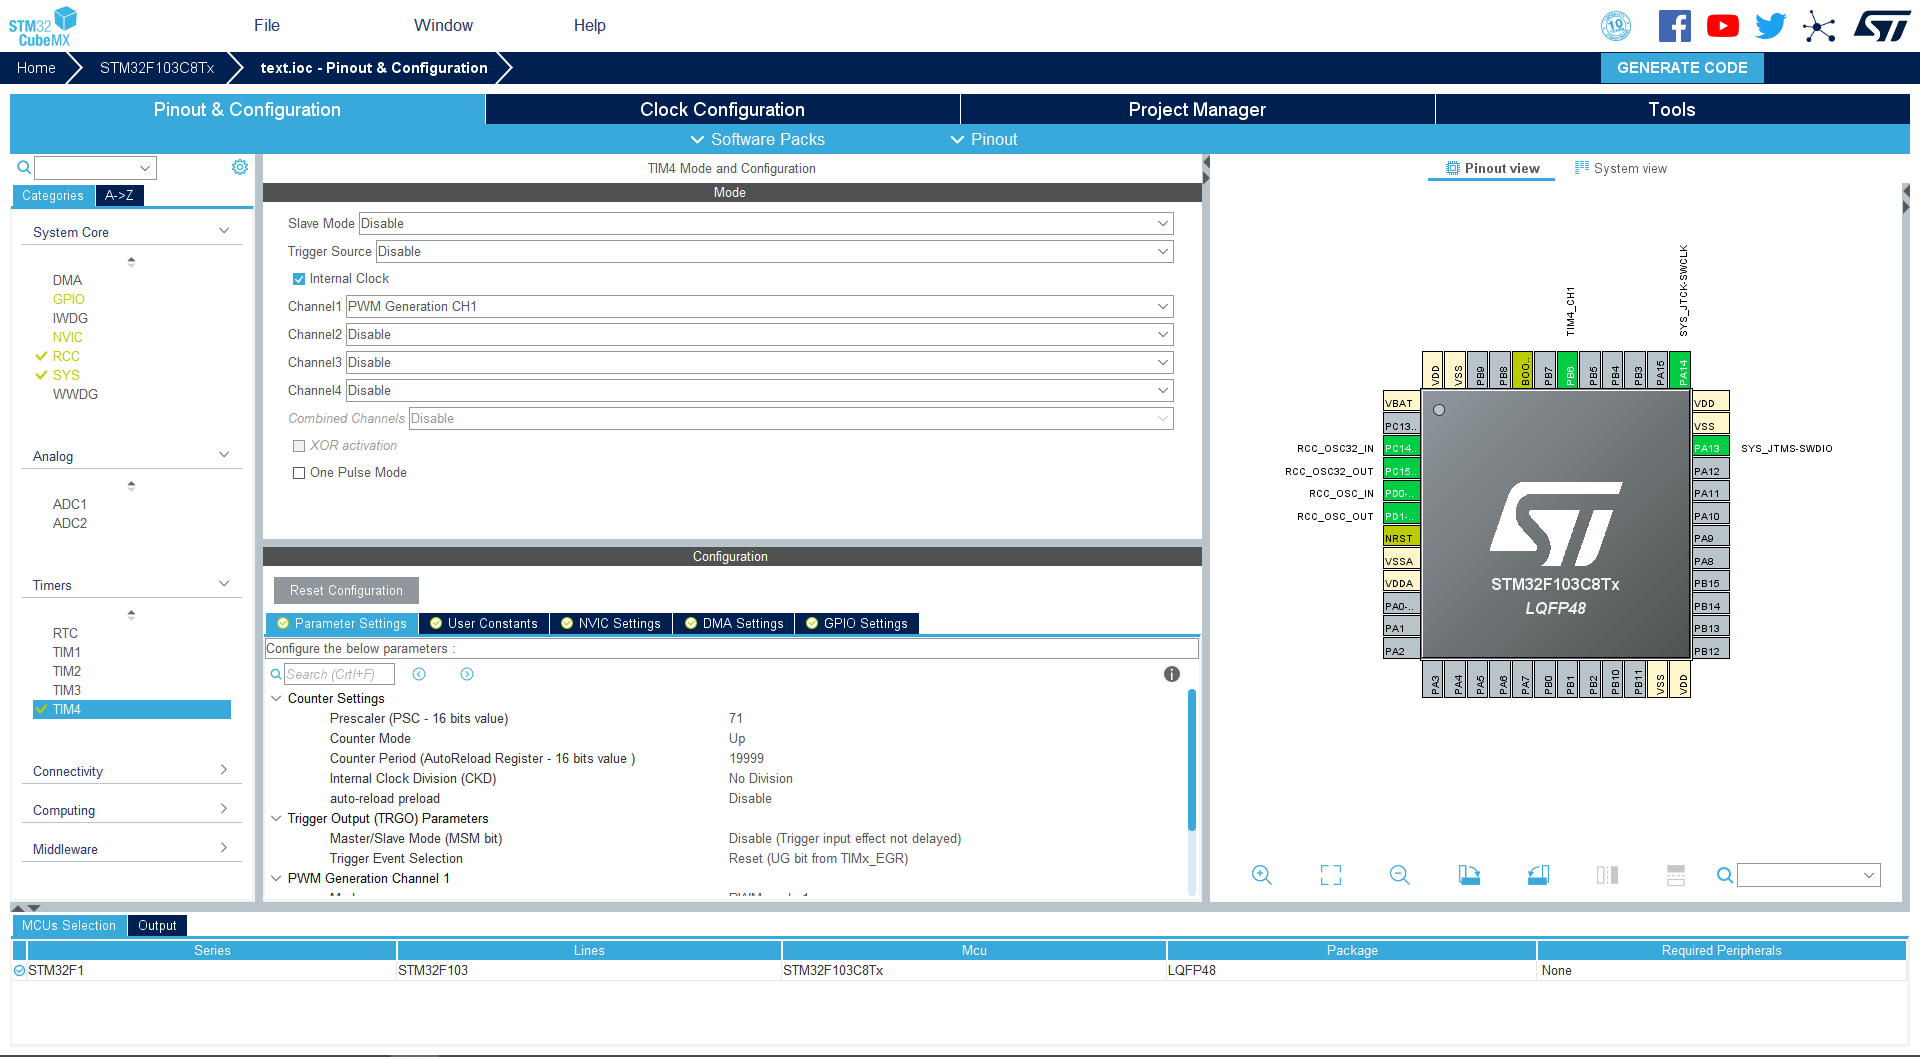
Task: Click the ST logo in the top bar
Action: (x=1882, y=26)
